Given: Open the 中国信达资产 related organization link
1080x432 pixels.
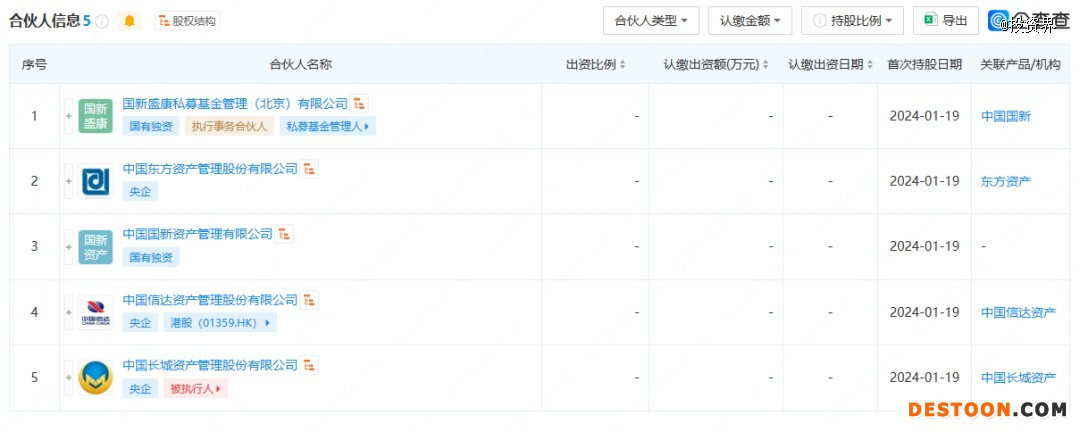Looking at the screenshot, I should pos(1018,312).
